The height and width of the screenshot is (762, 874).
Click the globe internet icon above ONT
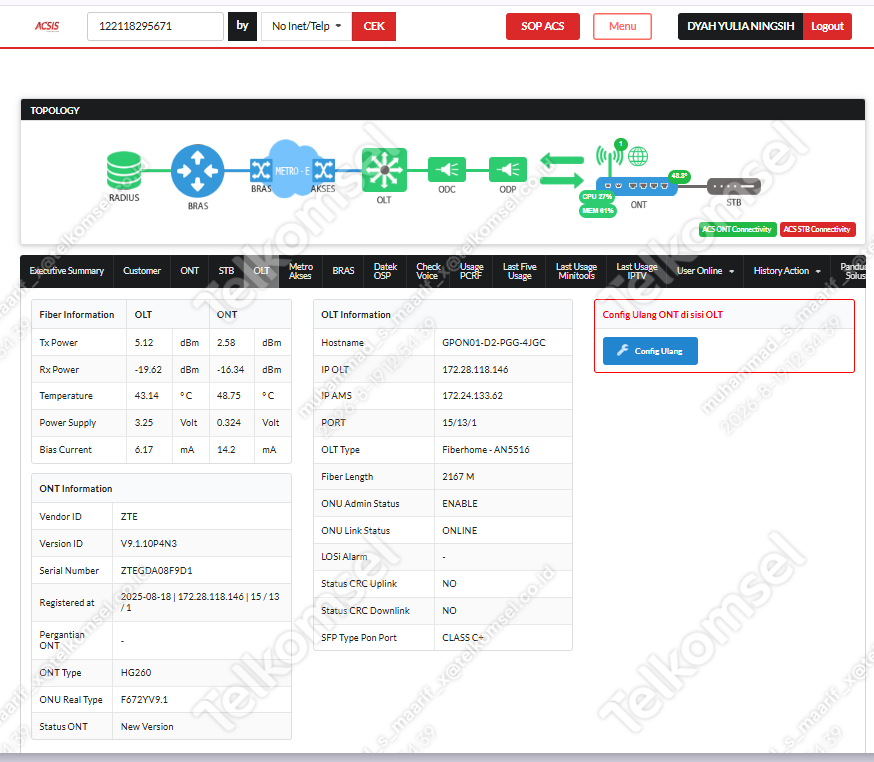click(638, 157)
